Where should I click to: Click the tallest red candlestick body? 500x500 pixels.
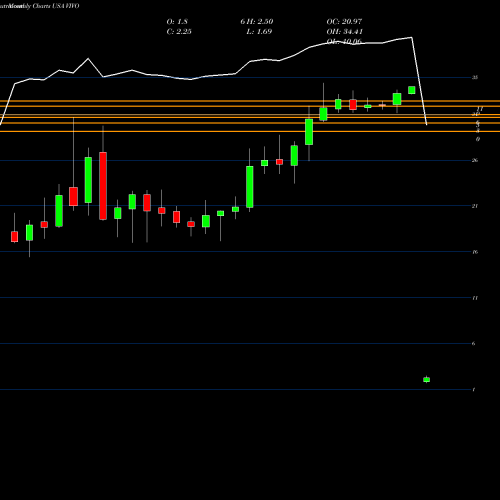pyautogui.click(x=103, y=186)
